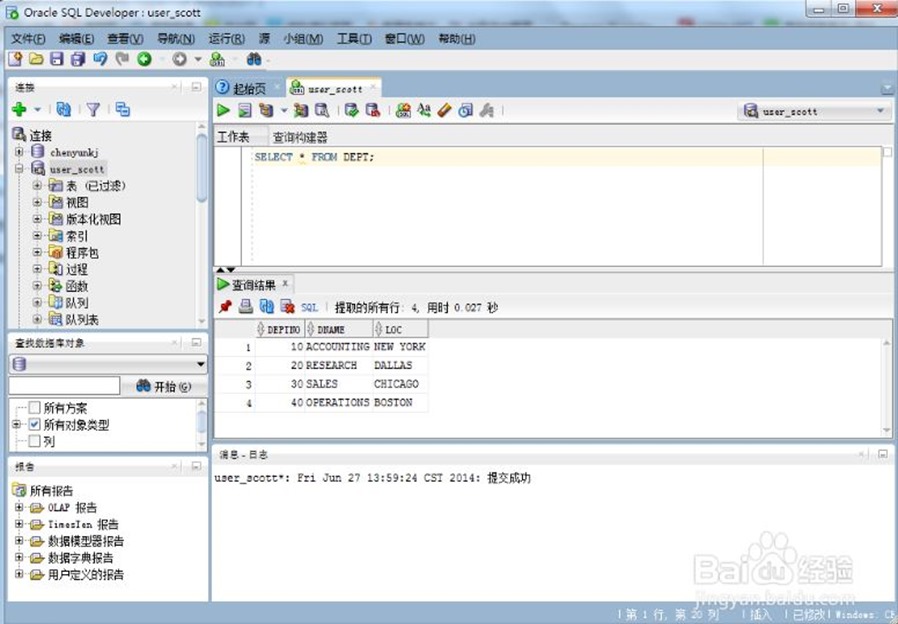The width and height of the screenshot is (898, 624).
Task: Expand the OLAP 报告 folder
Action: tap(19, 507)
